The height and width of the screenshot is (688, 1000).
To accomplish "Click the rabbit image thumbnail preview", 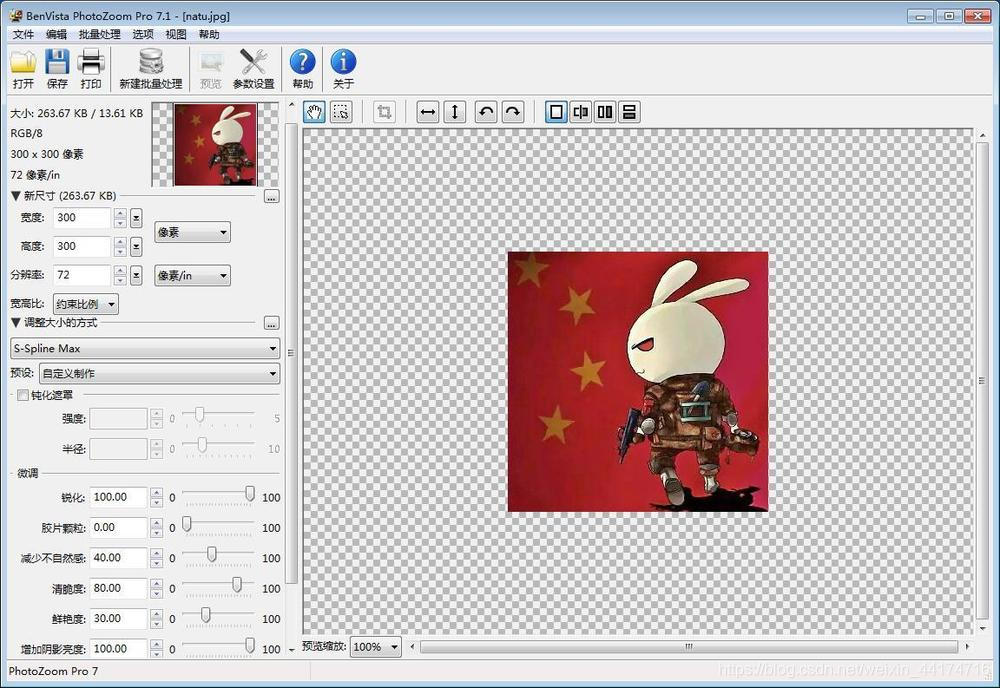I will tap(216, 145).
